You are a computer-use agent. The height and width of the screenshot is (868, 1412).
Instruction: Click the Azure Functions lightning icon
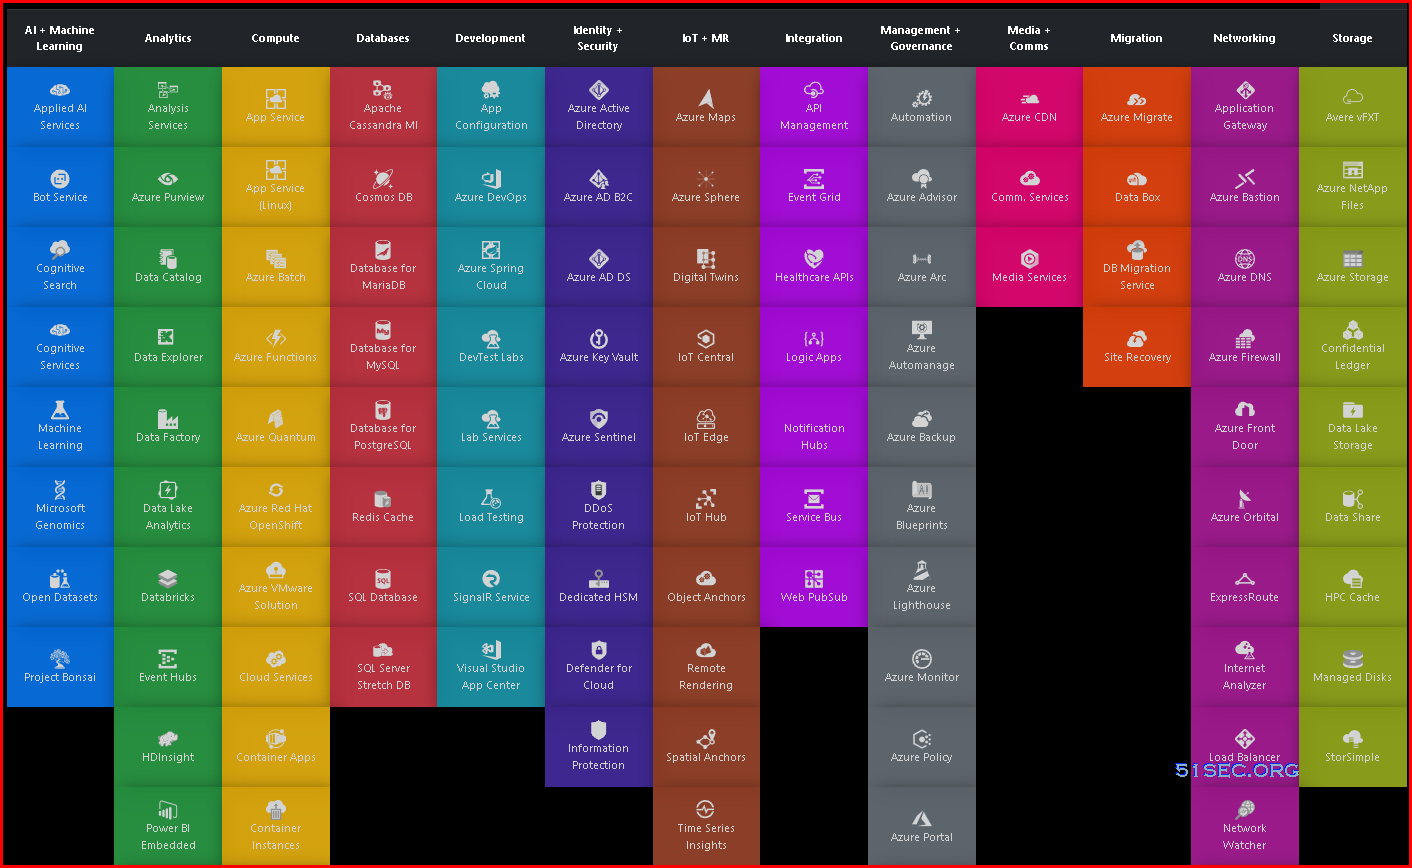tap(276, 339)
